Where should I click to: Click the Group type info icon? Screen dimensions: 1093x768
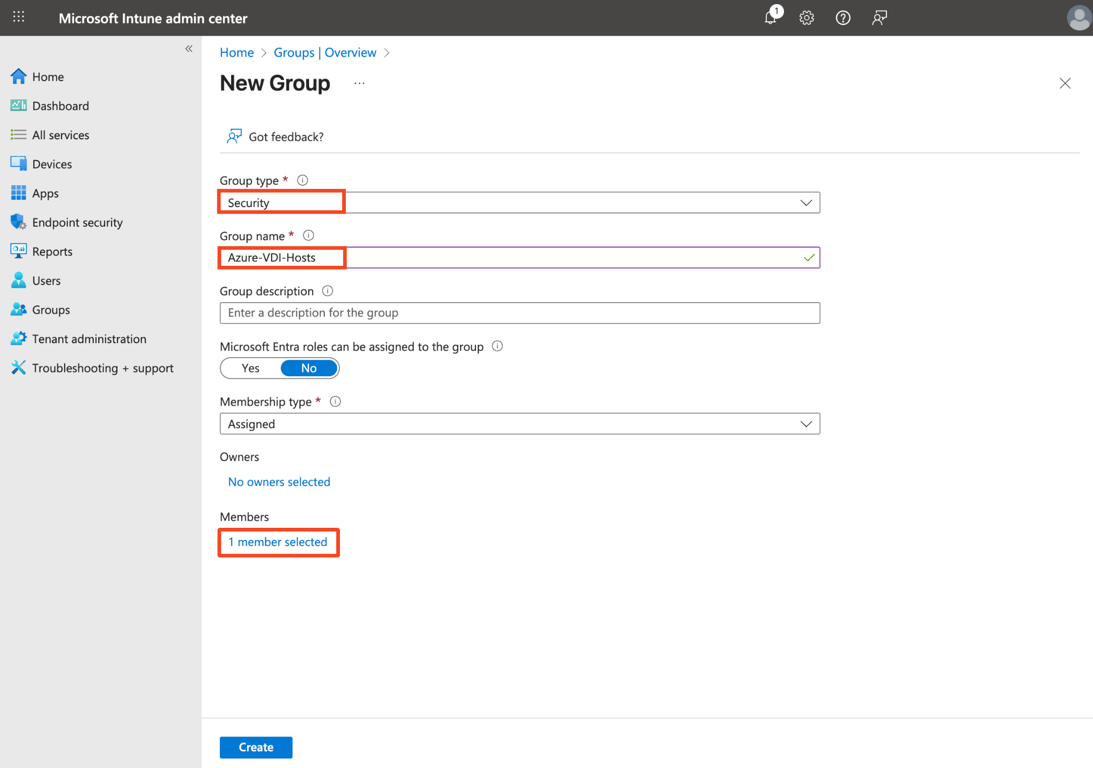[x=302, y=181]
